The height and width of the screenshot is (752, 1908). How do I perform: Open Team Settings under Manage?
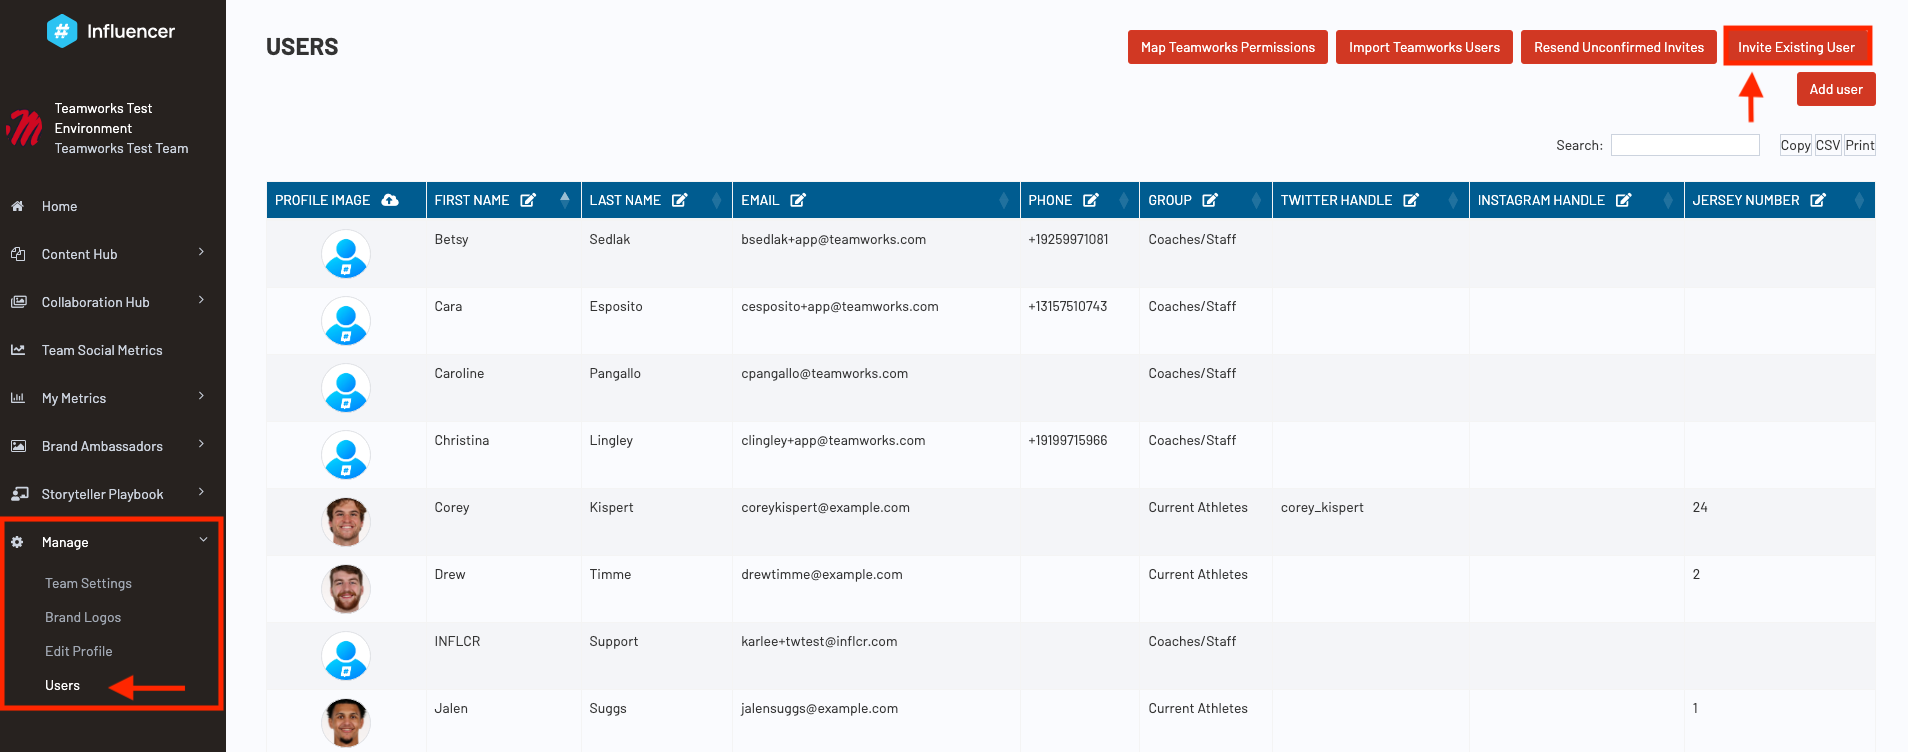pos(88,583)
